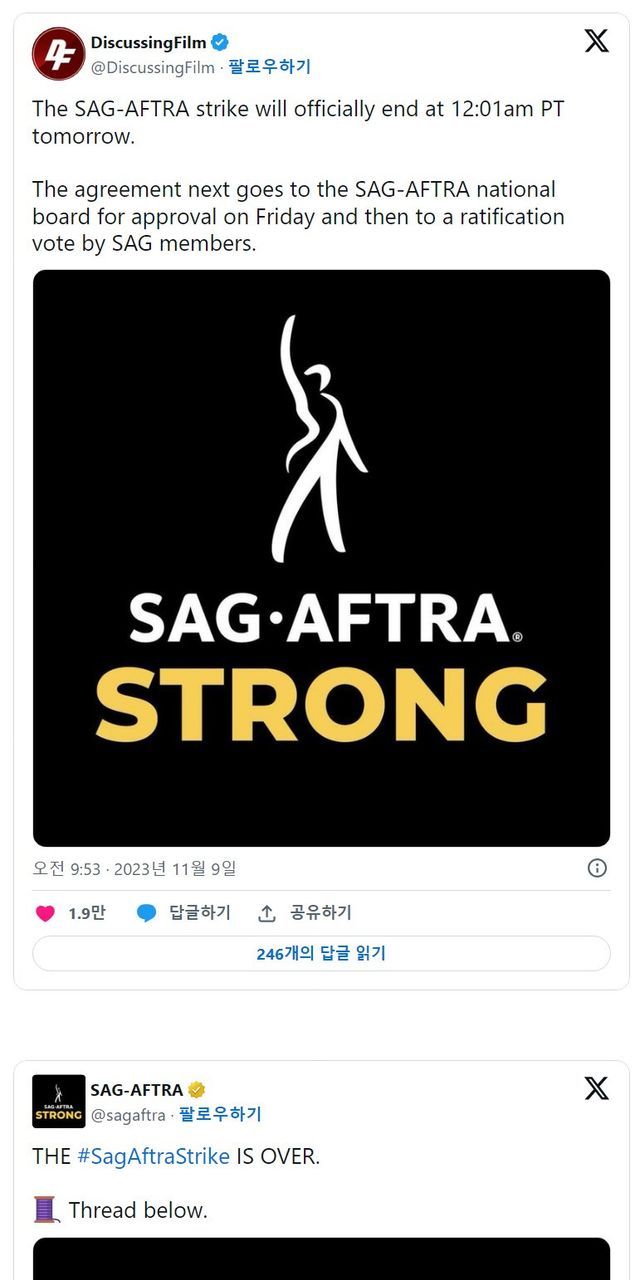Click DiscussingFilm's blue verified badge
This screenshot has height=1280, width=640.
(220, 43)
